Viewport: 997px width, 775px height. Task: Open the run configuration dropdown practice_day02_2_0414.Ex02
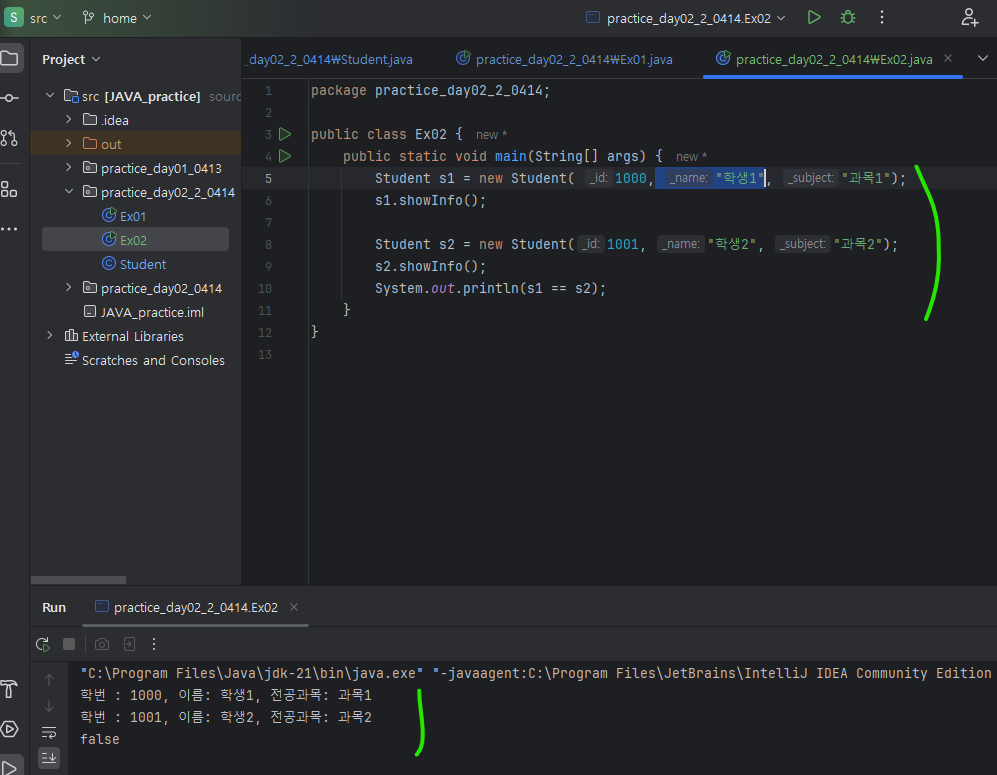[685, 18]
